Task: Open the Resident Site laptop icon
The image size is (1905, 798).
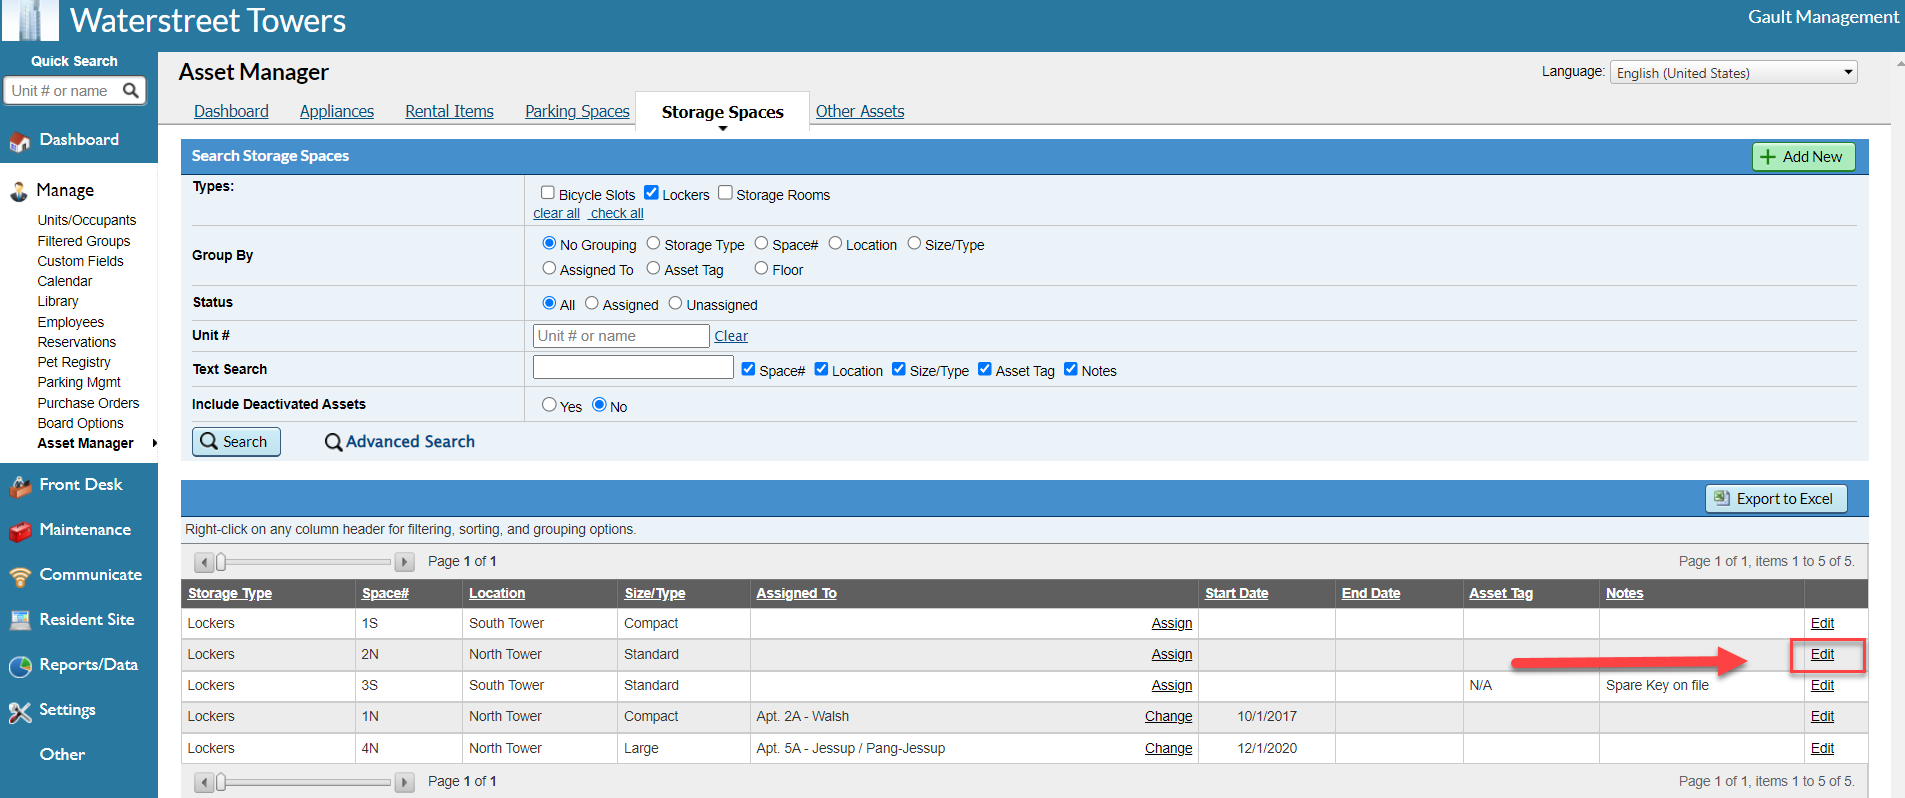Action: pyautogui.click(x=20, y=620)
